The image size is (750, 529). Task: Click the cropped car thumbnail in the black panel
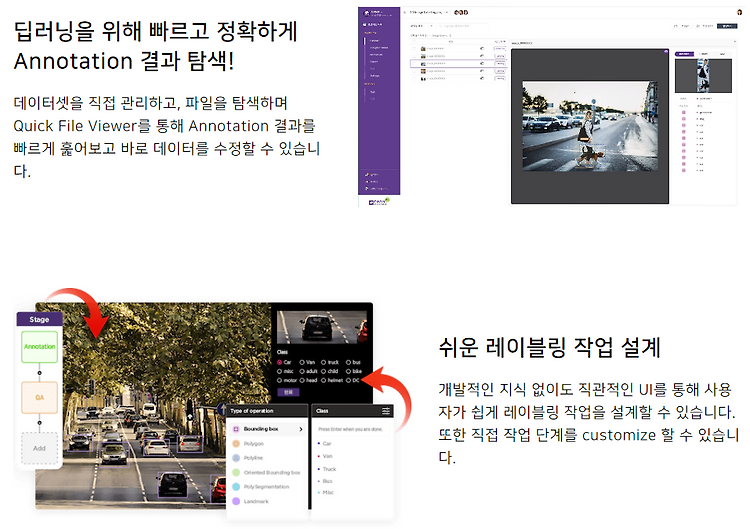(322, 327)
